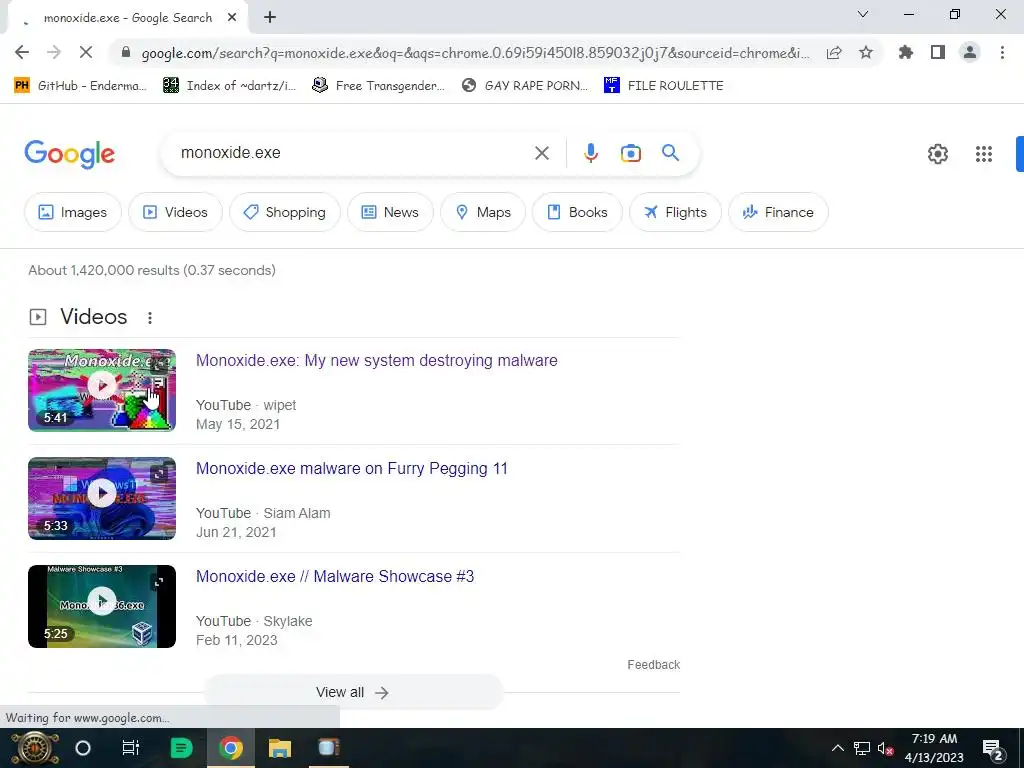This screenshot has height=768, width=1024.
Task: Open the Siam Alam video result link
Action: click(351, 469)
